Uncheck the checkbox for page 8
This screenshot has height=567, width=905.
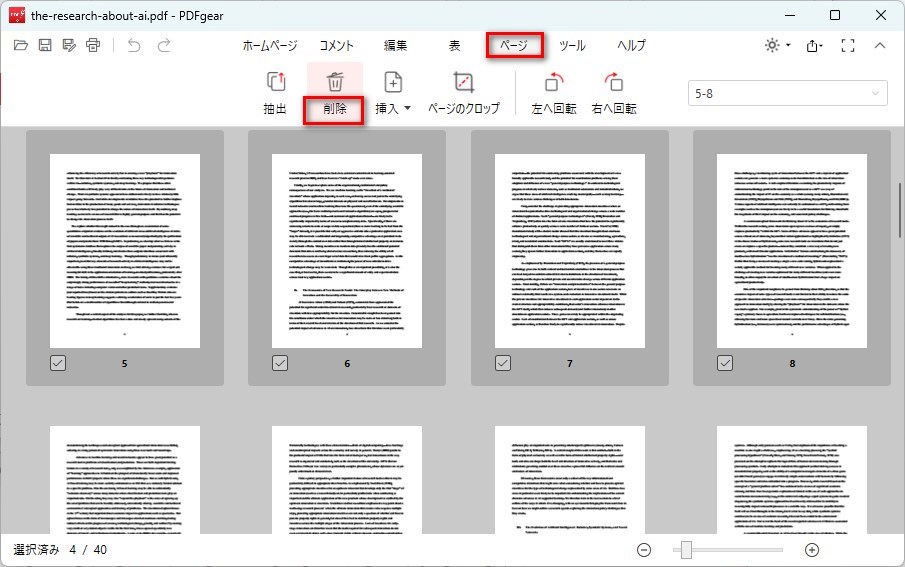click(x=725, y=363)
